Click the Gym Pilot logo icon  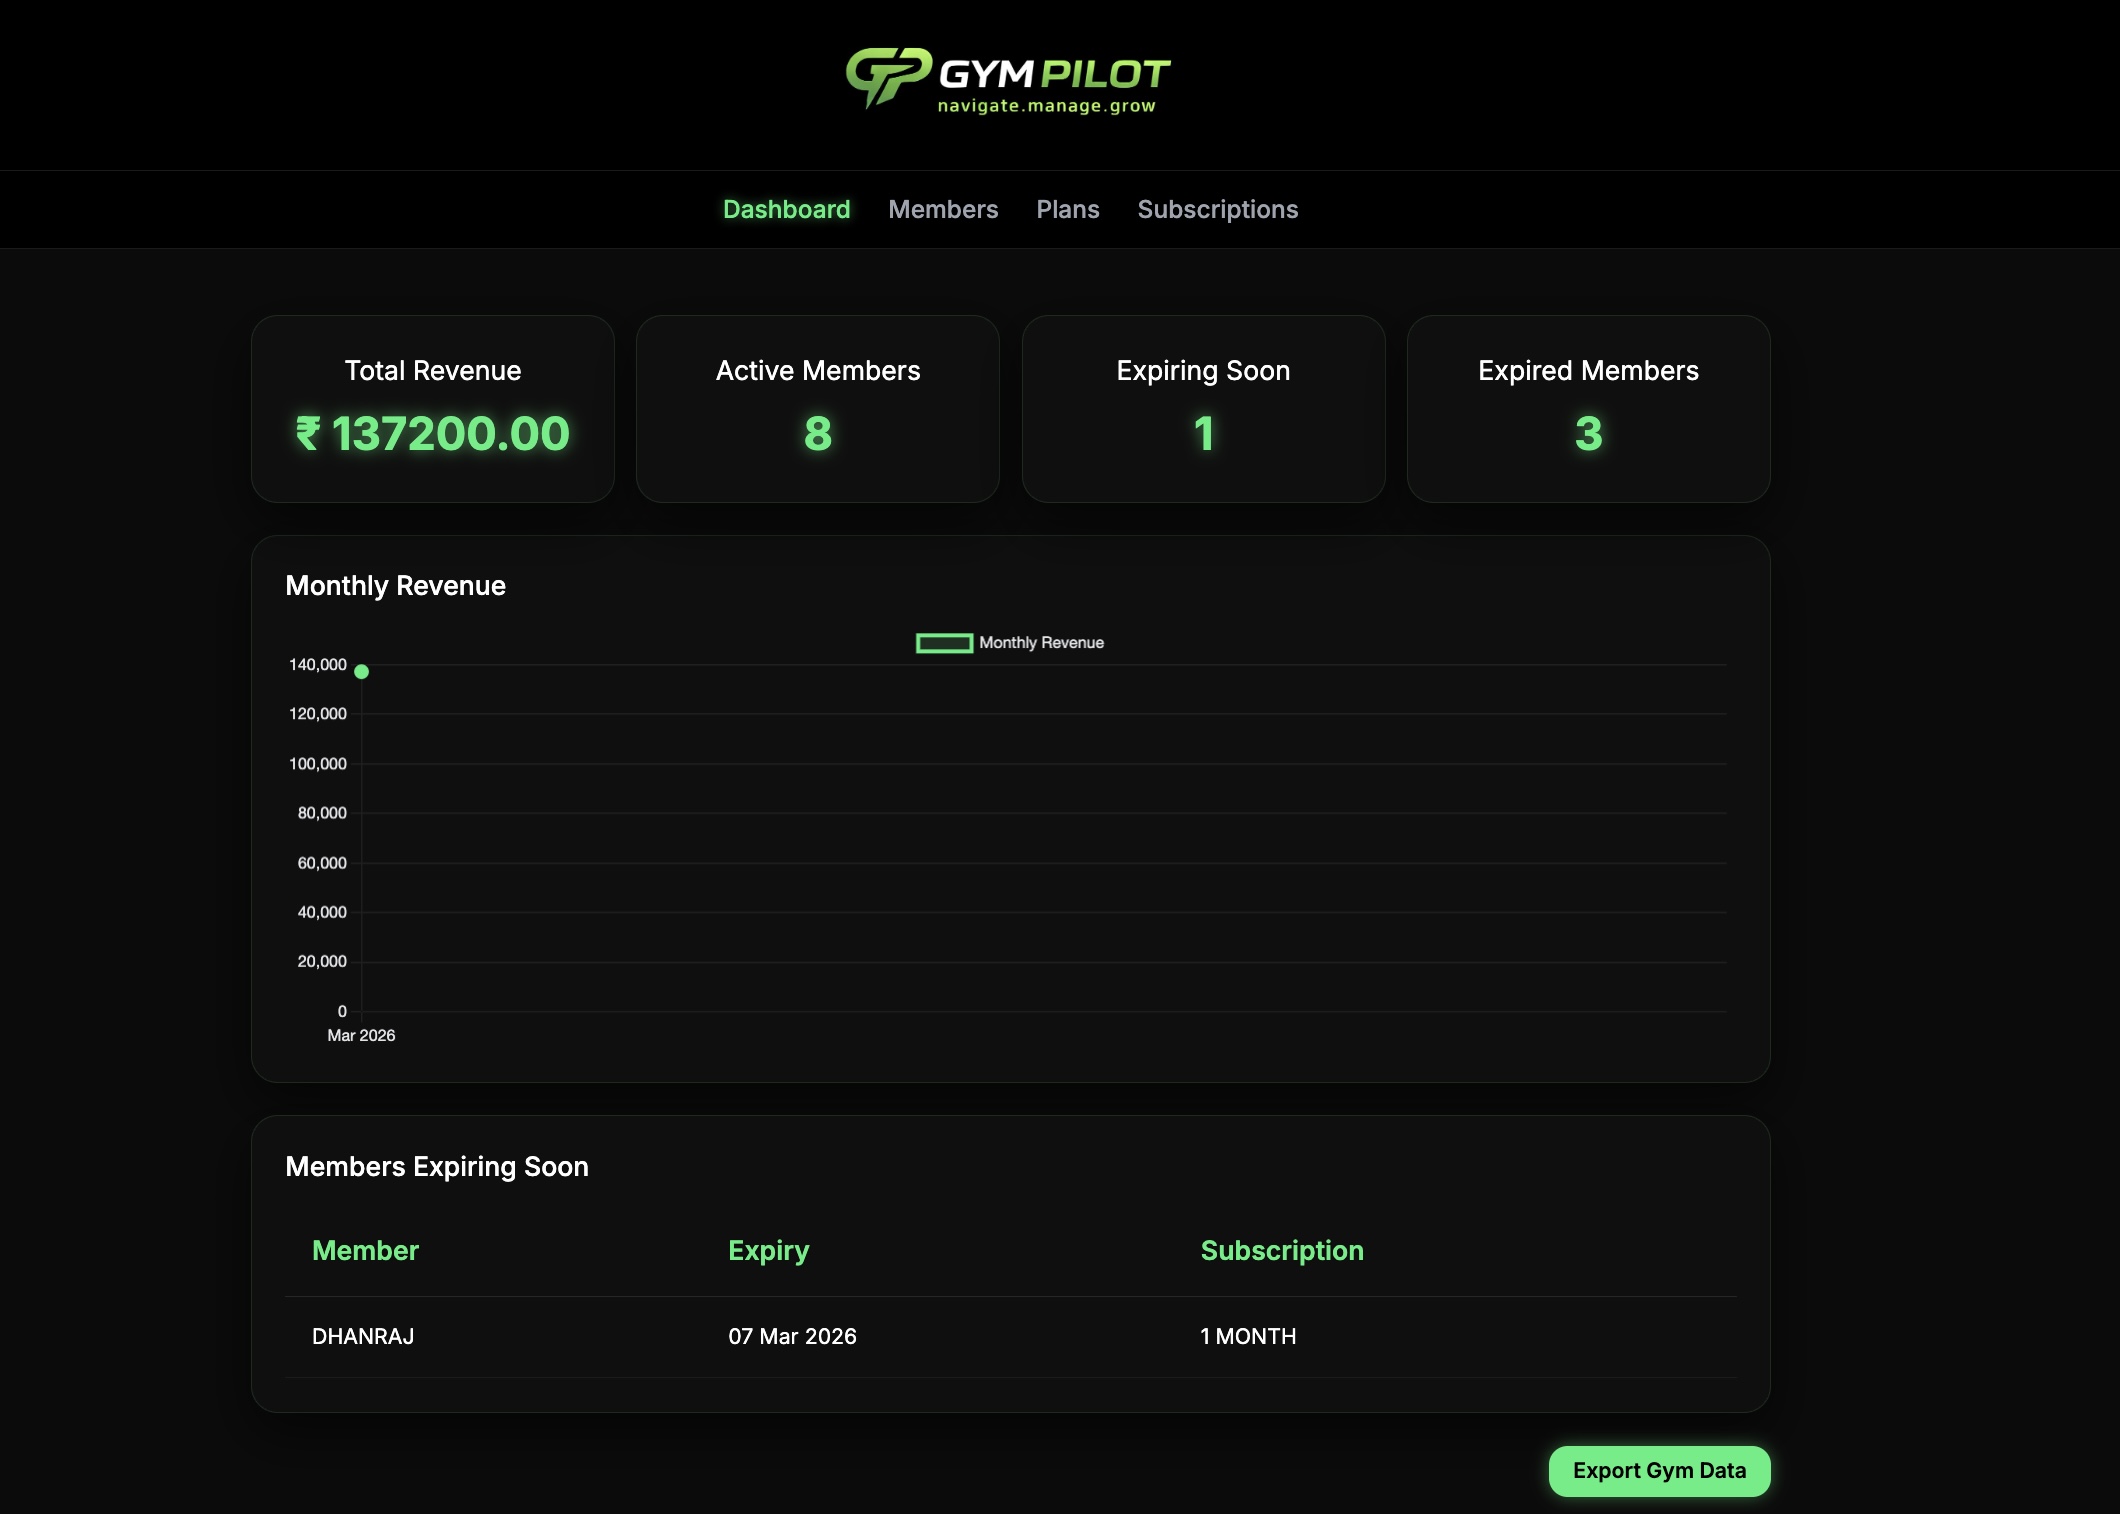coord(887,75)
